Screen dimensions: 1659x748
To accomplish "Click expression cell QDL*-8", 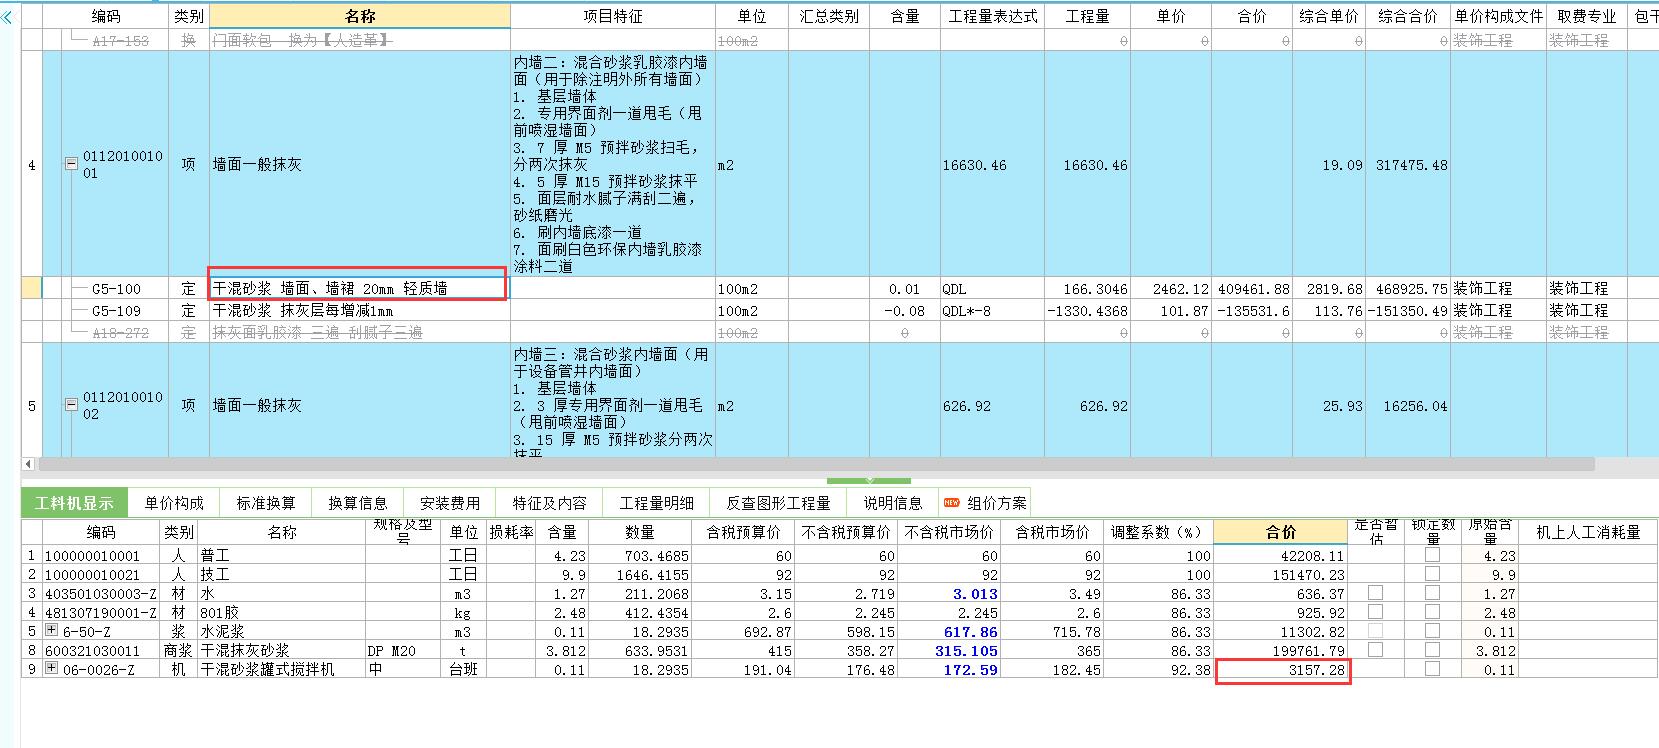I will click(x=993, y=310).
